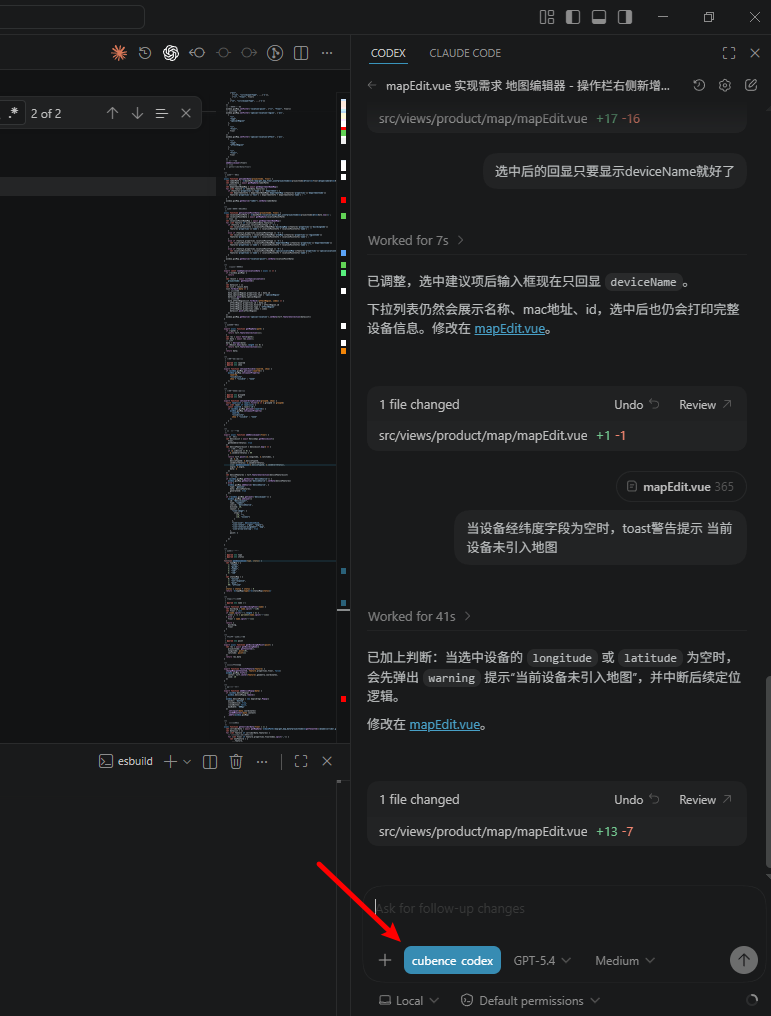771x1016 pixels.
Task: Click the '选中后的回显只要显示deviceName就好了' message
Action: pyautogui.click(x=615, y=172)
